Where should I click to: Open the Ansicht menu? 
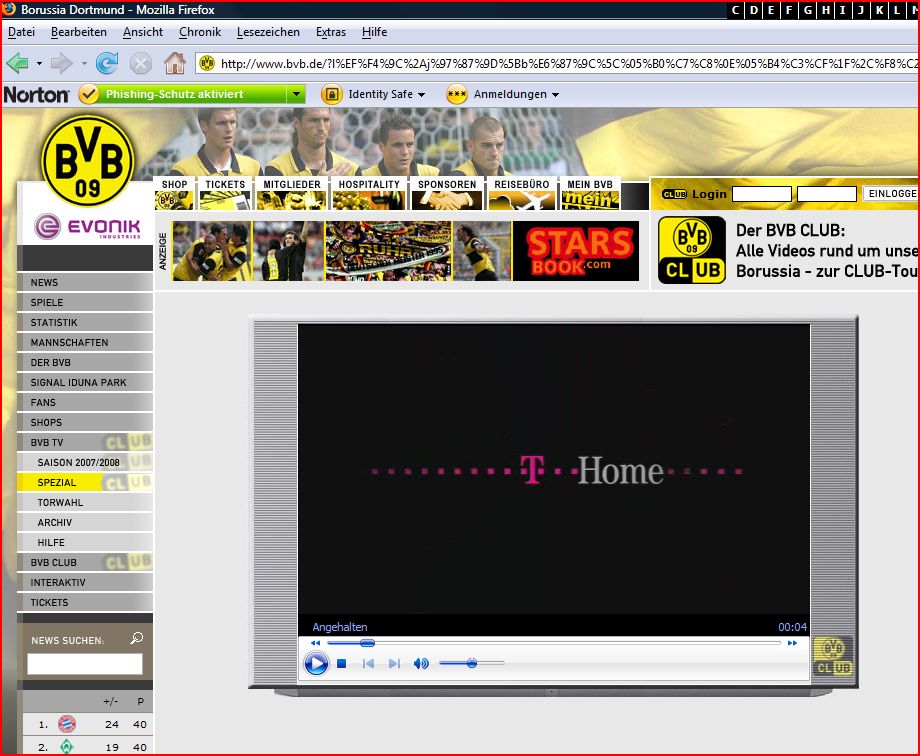pos(143,32)
